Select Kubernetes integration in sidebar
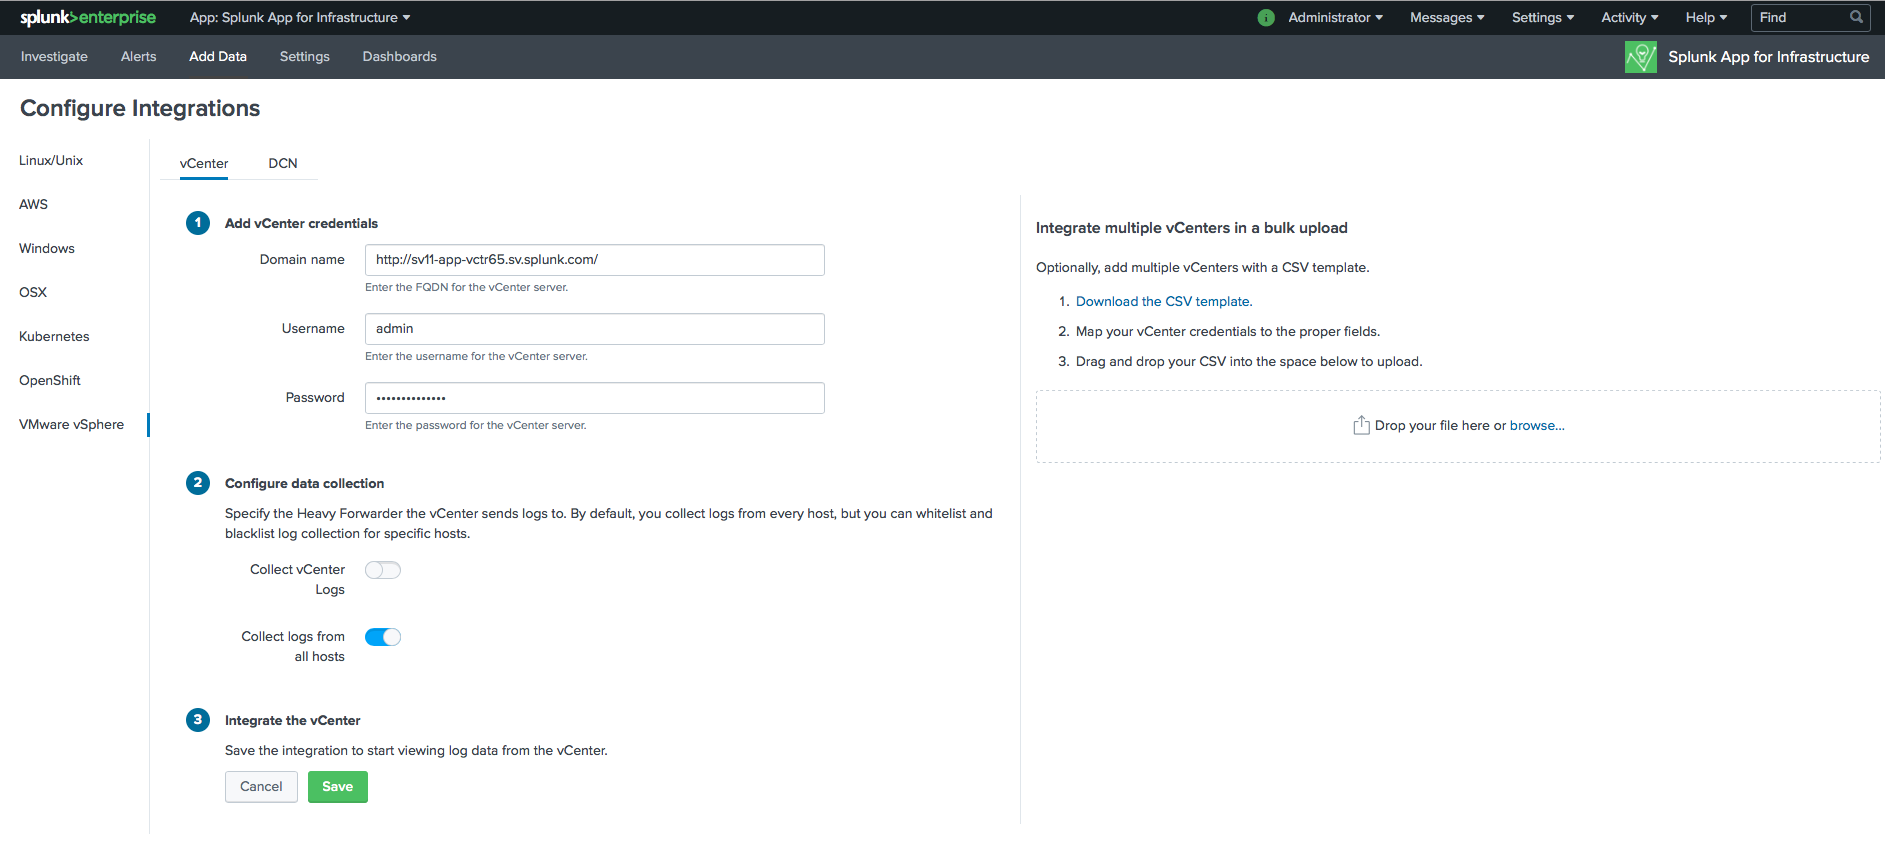Viewport: 1885px width, 862px height. click(x=54, y=336)
